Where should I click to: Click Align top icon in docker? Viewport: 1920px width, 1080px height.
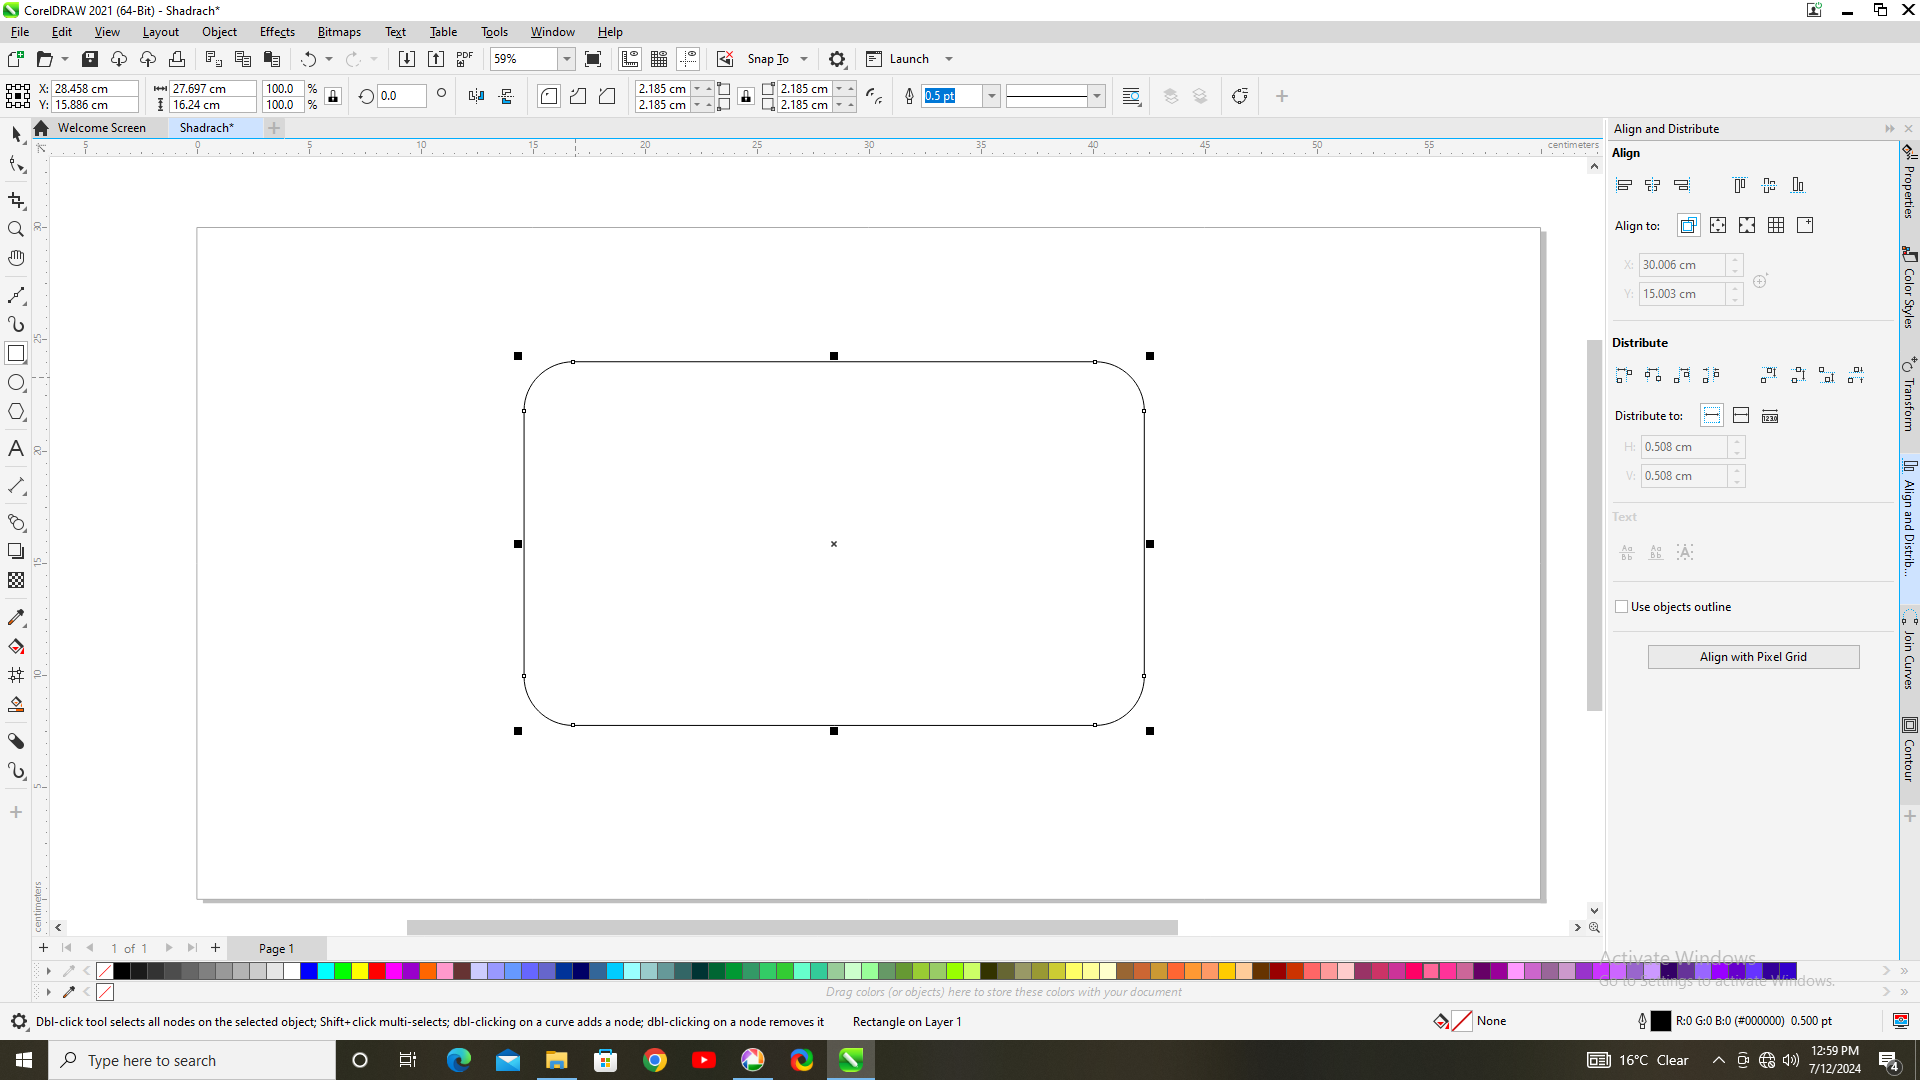coord(1740,185)
